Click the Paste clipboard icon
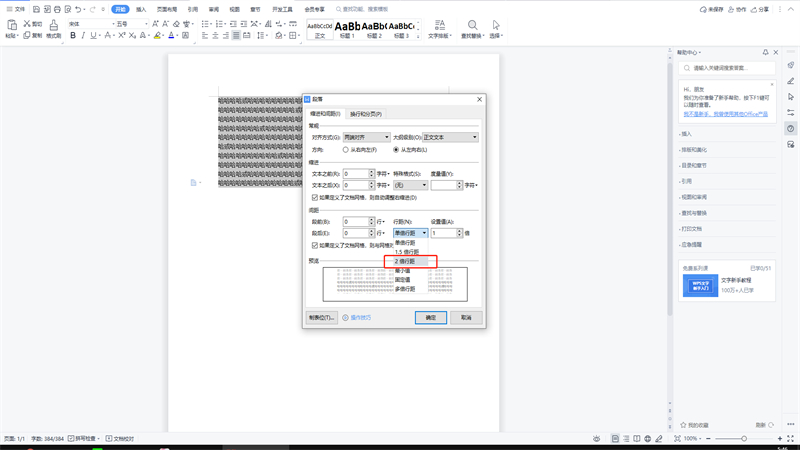Image resolution: width=800 pixels, height=450 pixels. click(x=12, y=25)
